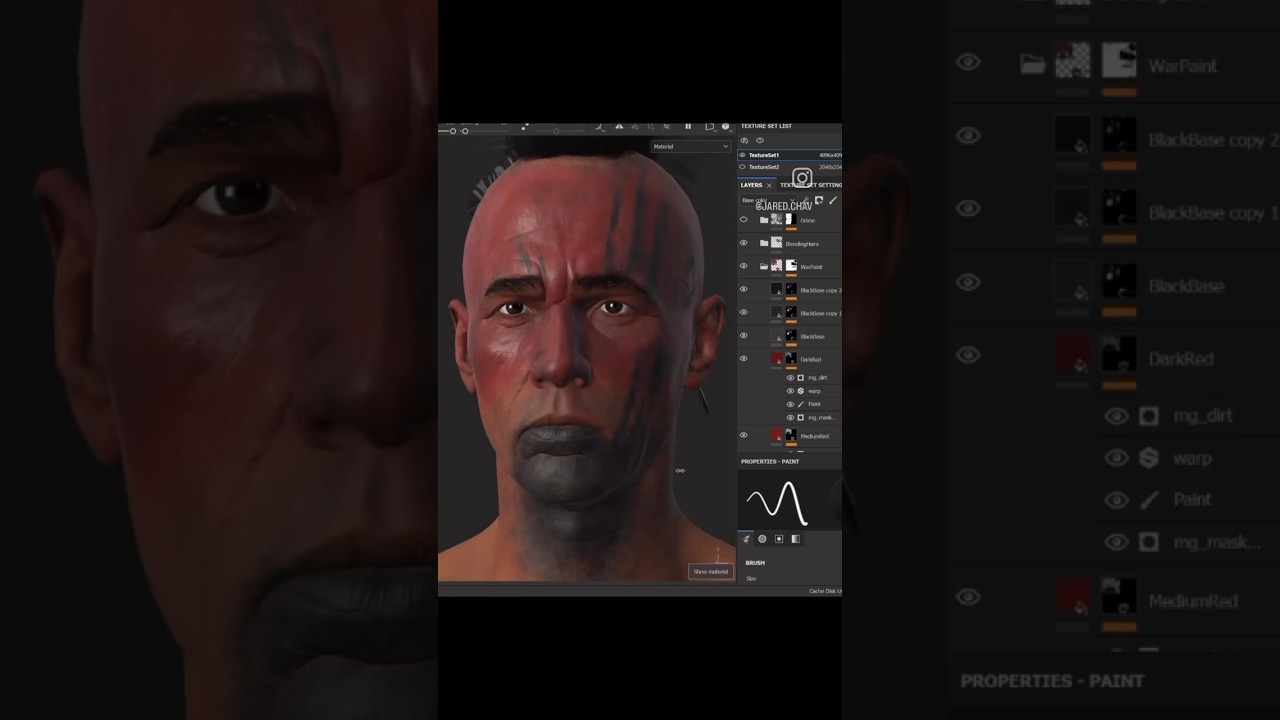The width and height of the screenshot is (1280, 720).
Task: Hide the WarPaint folder layer
Action: pos(743,266)
